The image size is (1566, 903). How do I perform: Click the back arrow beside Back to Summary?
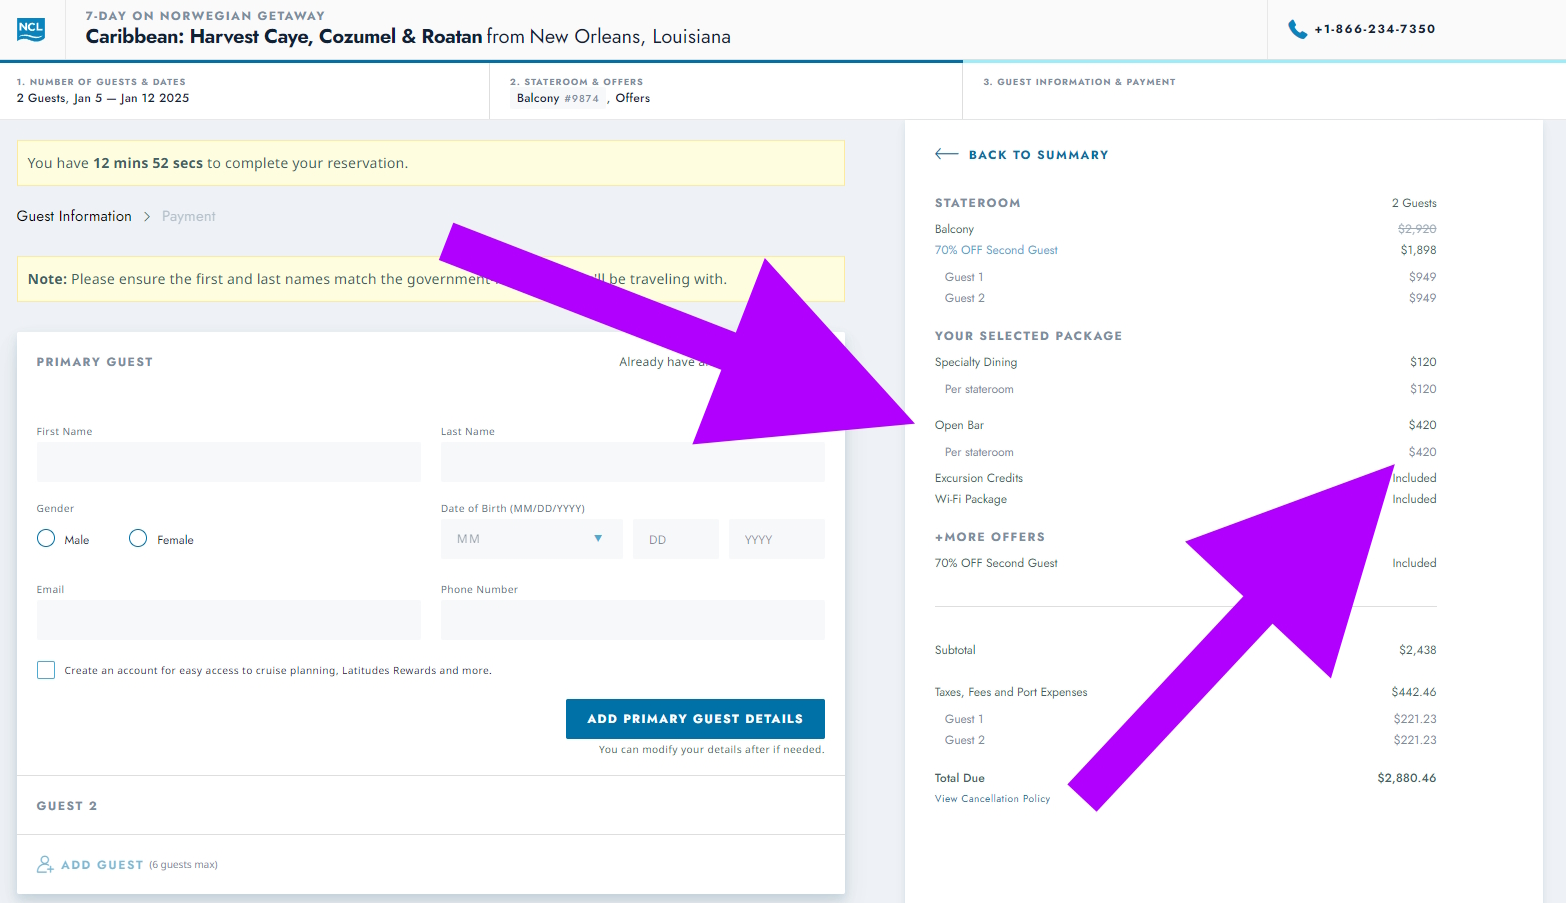coord(946,154)
